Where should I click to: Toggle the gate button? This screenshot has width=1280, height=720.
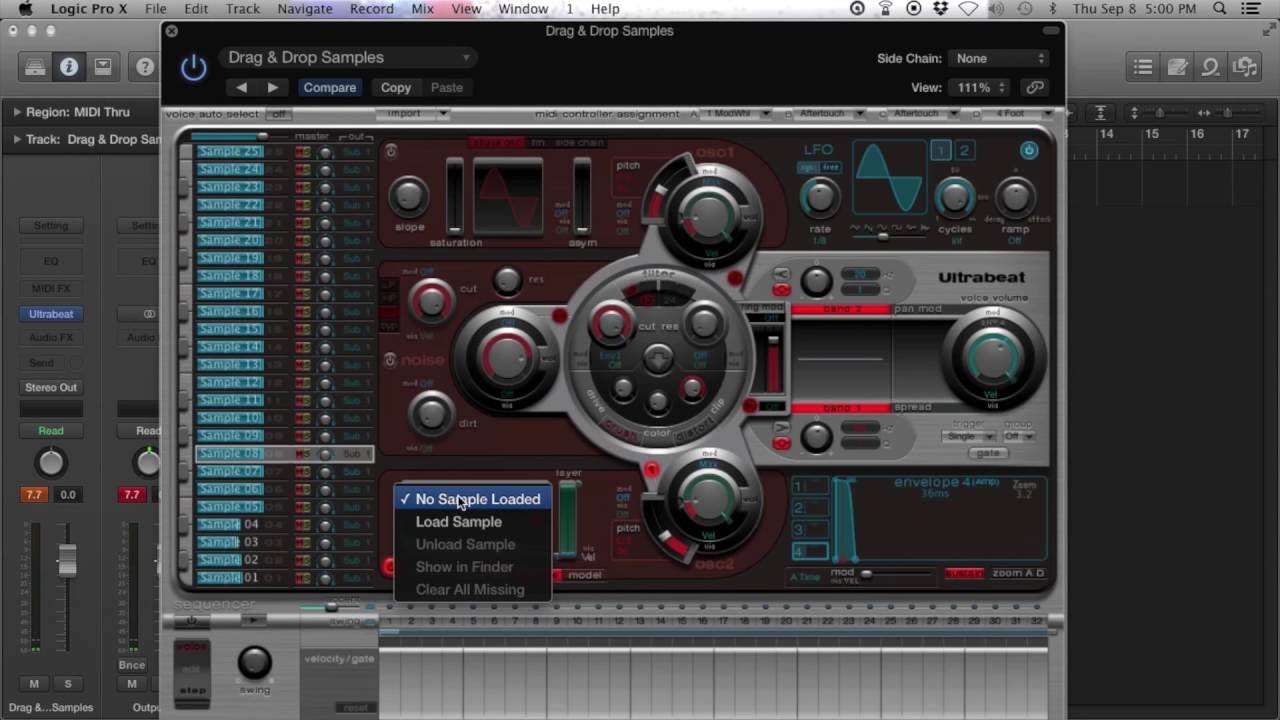click(x=988, y=453)
